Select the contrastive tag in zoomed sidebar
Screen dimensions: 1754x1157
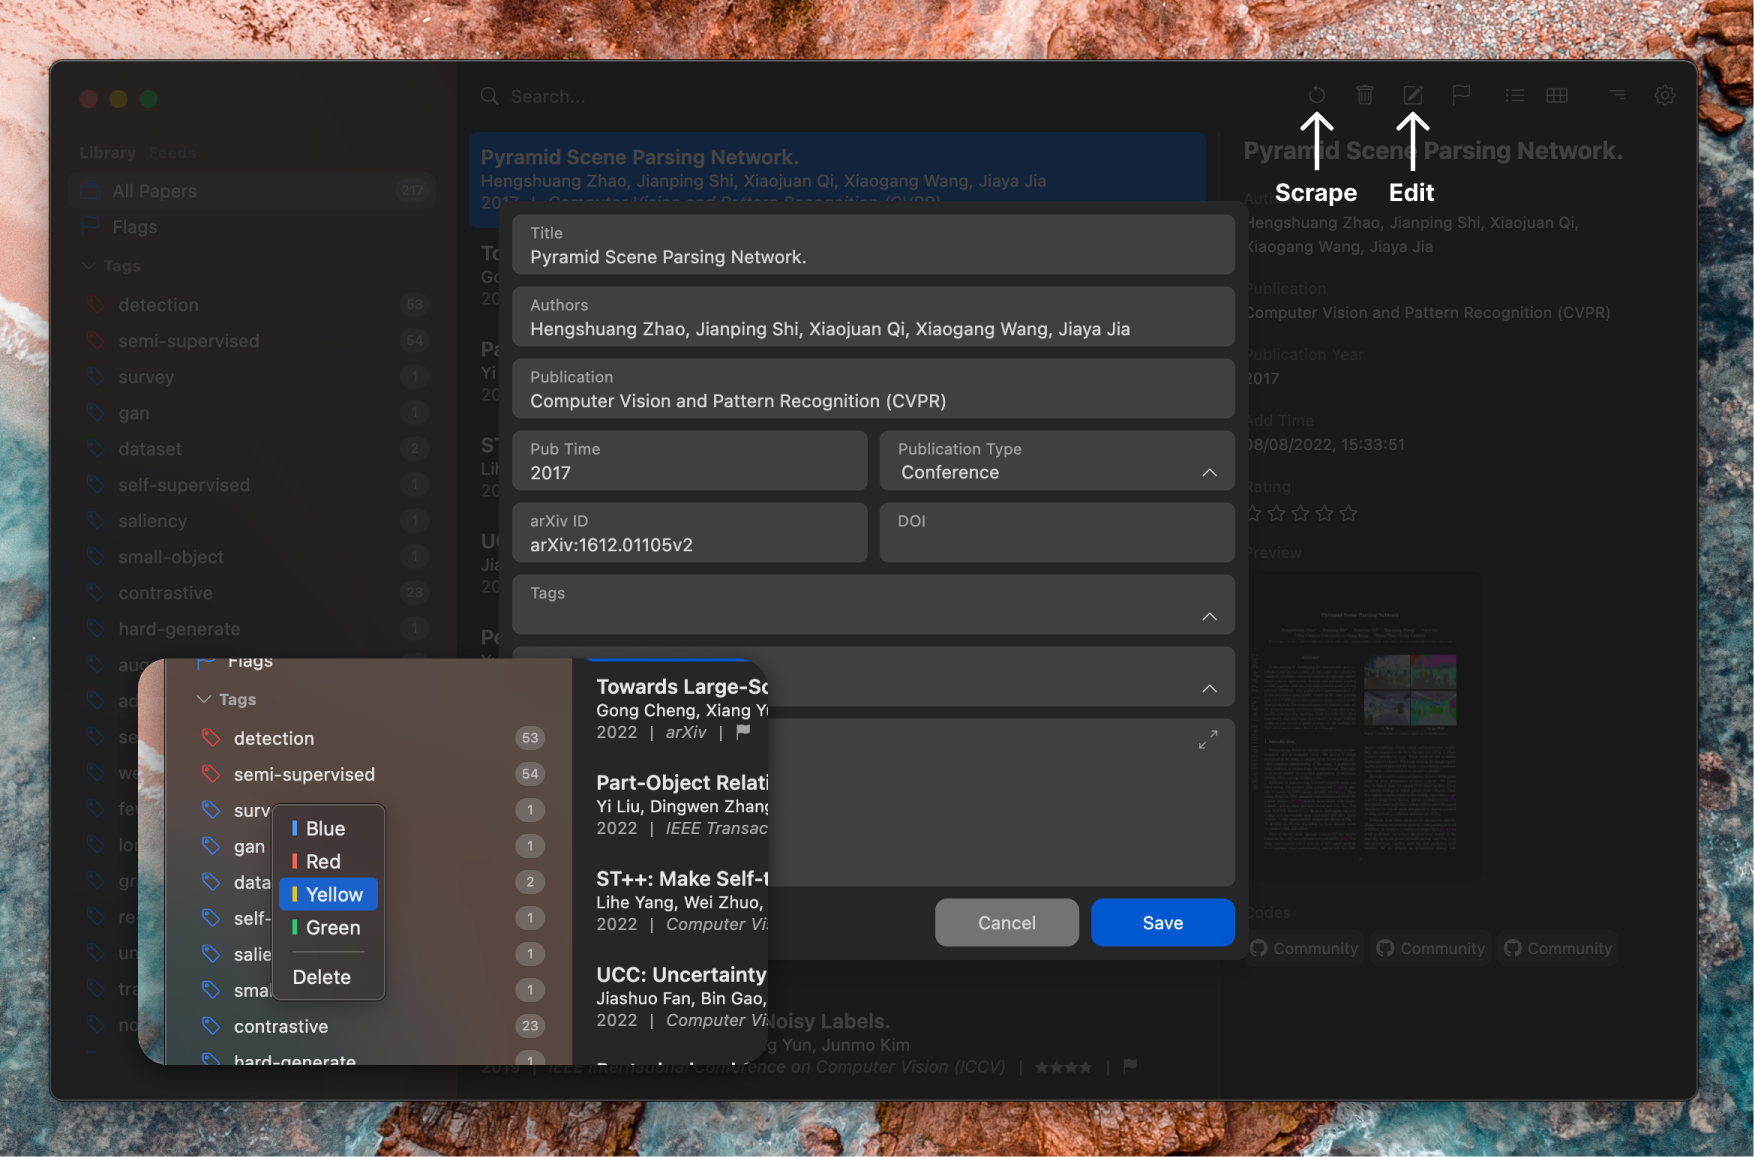tap(281, 1026)
